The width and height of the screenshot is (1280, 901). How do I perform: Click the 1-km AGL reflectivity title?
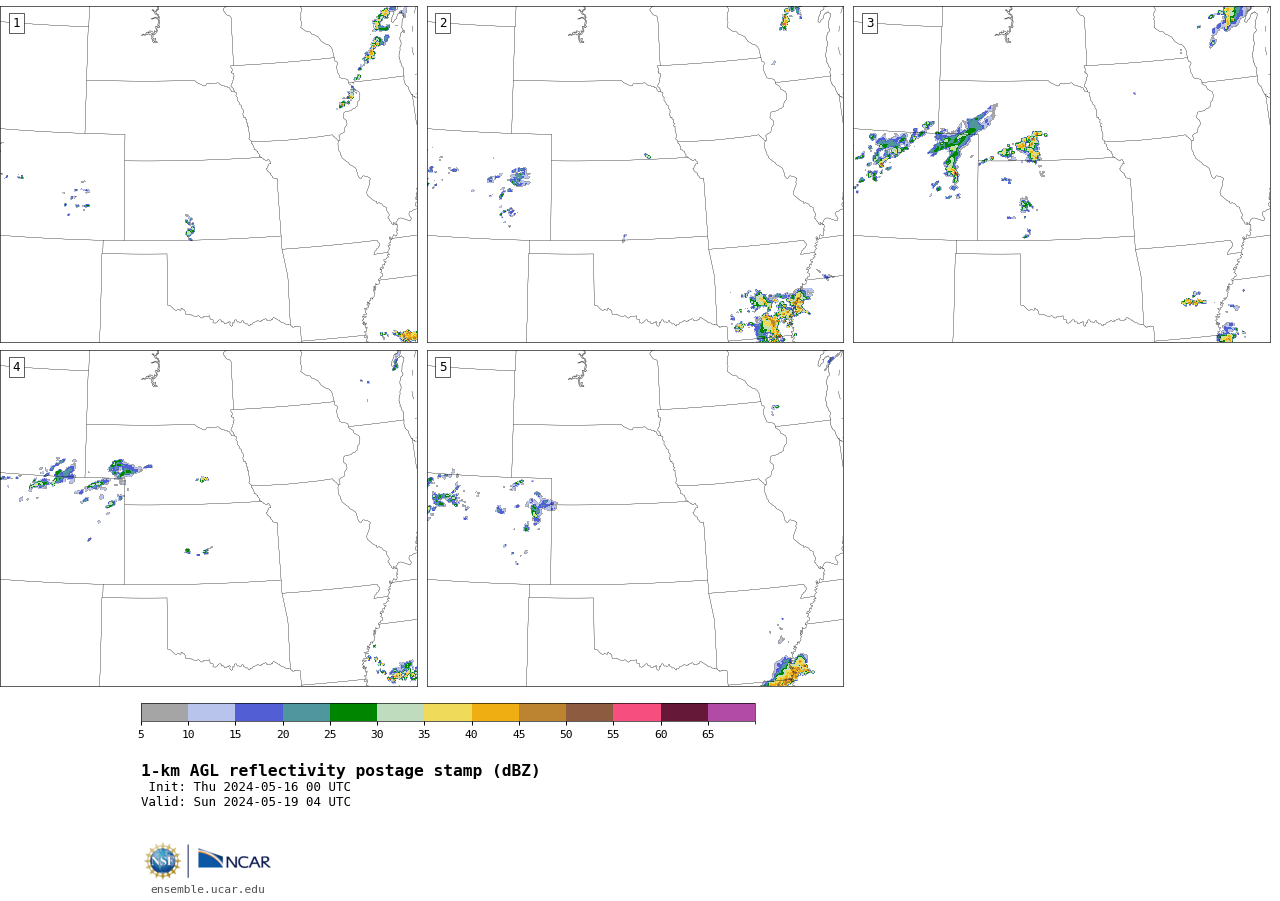(x=340, y=771)
